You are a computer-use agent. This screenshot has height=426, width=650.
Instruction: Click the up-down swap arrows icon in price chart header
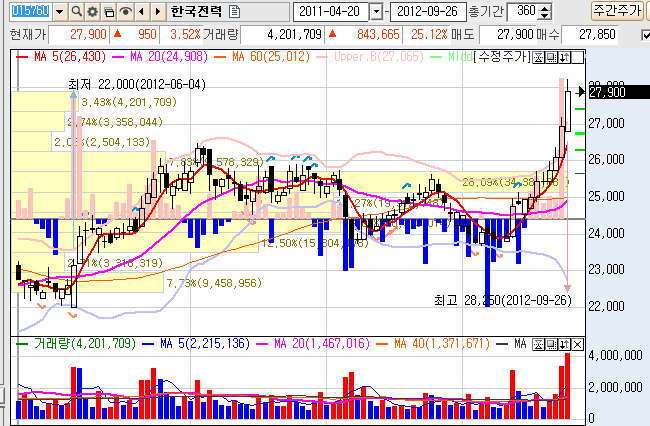[x=564, y=58]
